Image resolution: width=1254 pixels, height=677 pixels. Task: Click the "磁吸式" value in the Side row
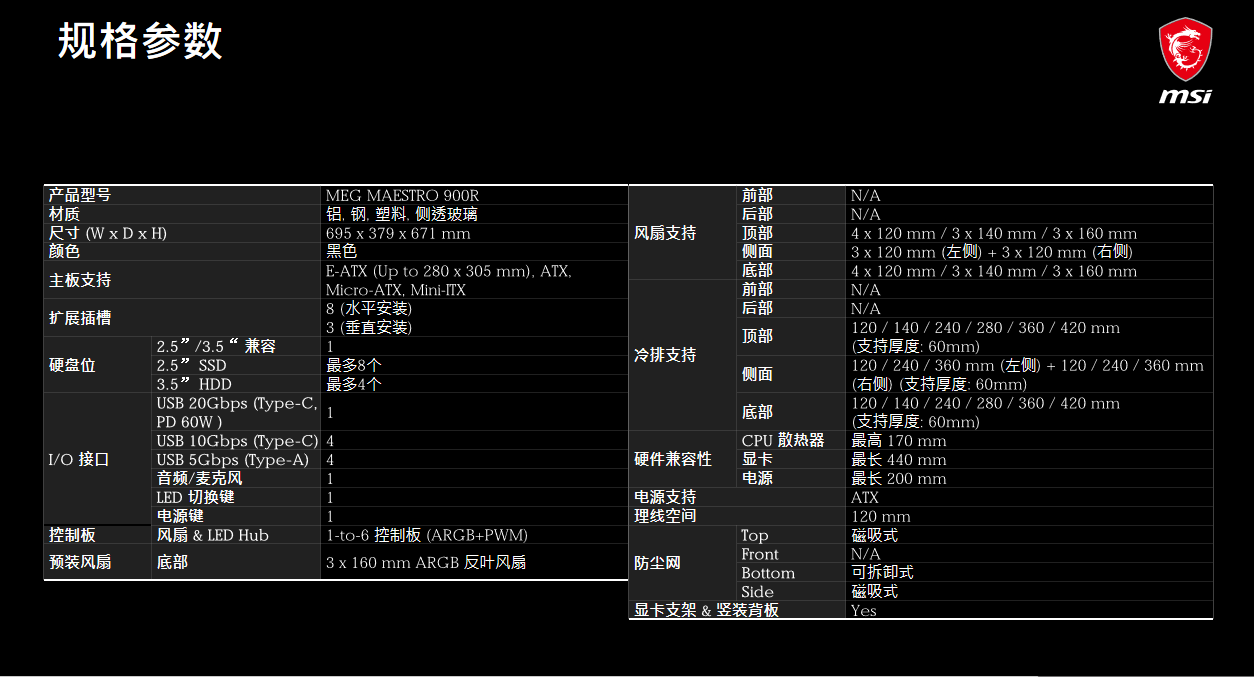point(874,592)
